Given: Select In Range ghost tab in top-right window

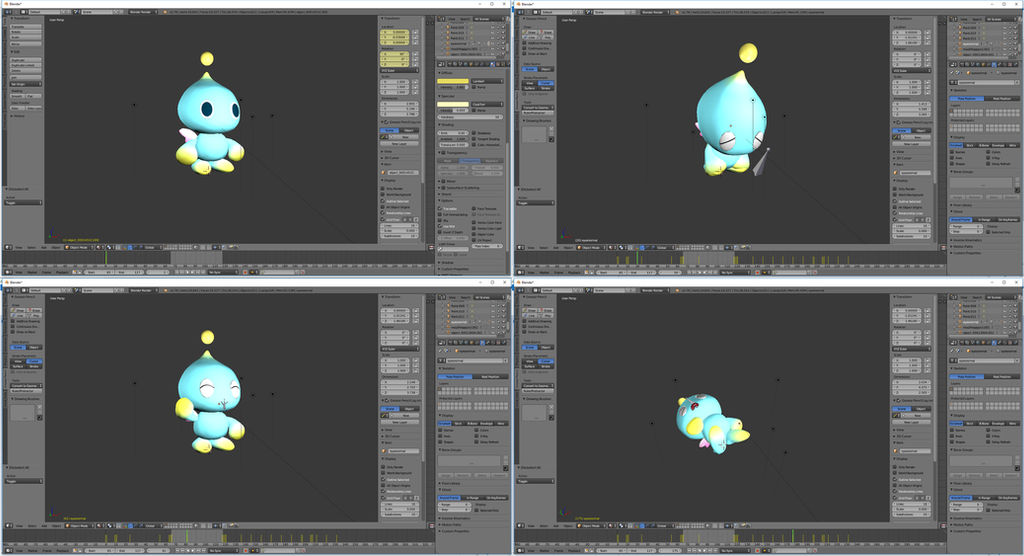Looking at the screenshot, I should [x=984, y=220].
